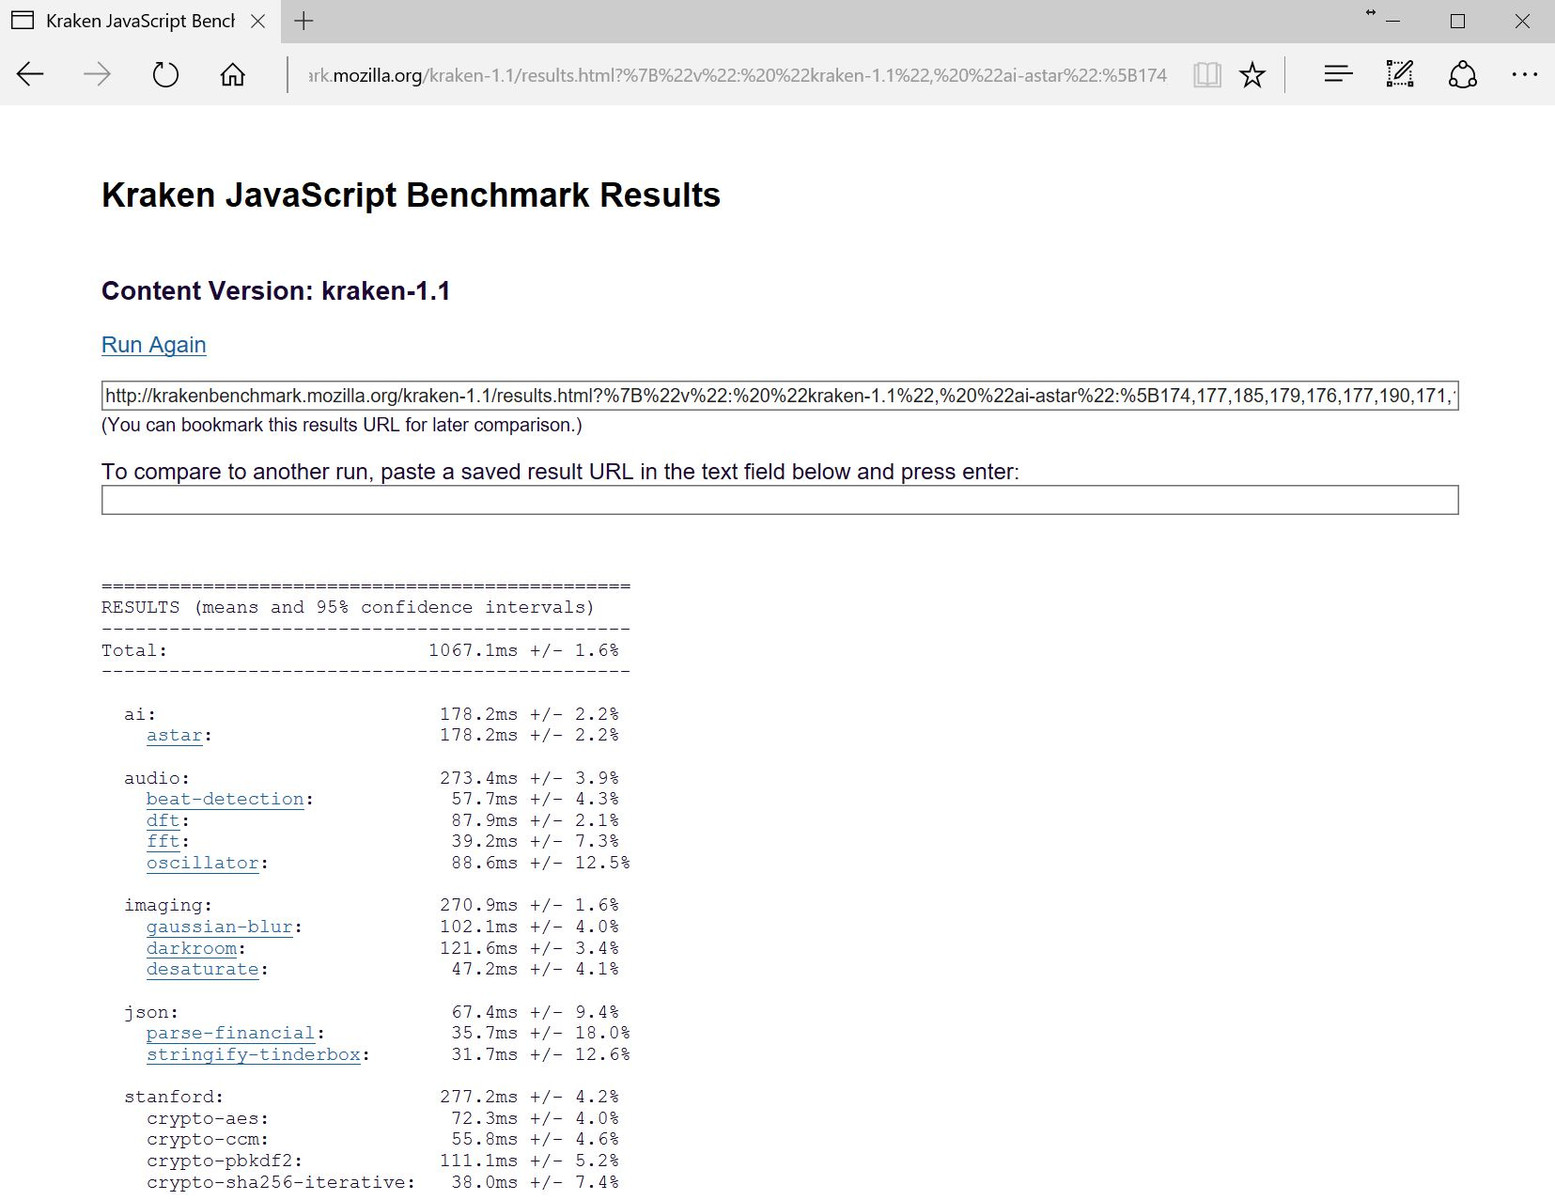Image resolution: width=1555 pixels, height=1200 pixels.
Task: Open the oscillator test link
Action: (x=202, y=863)
